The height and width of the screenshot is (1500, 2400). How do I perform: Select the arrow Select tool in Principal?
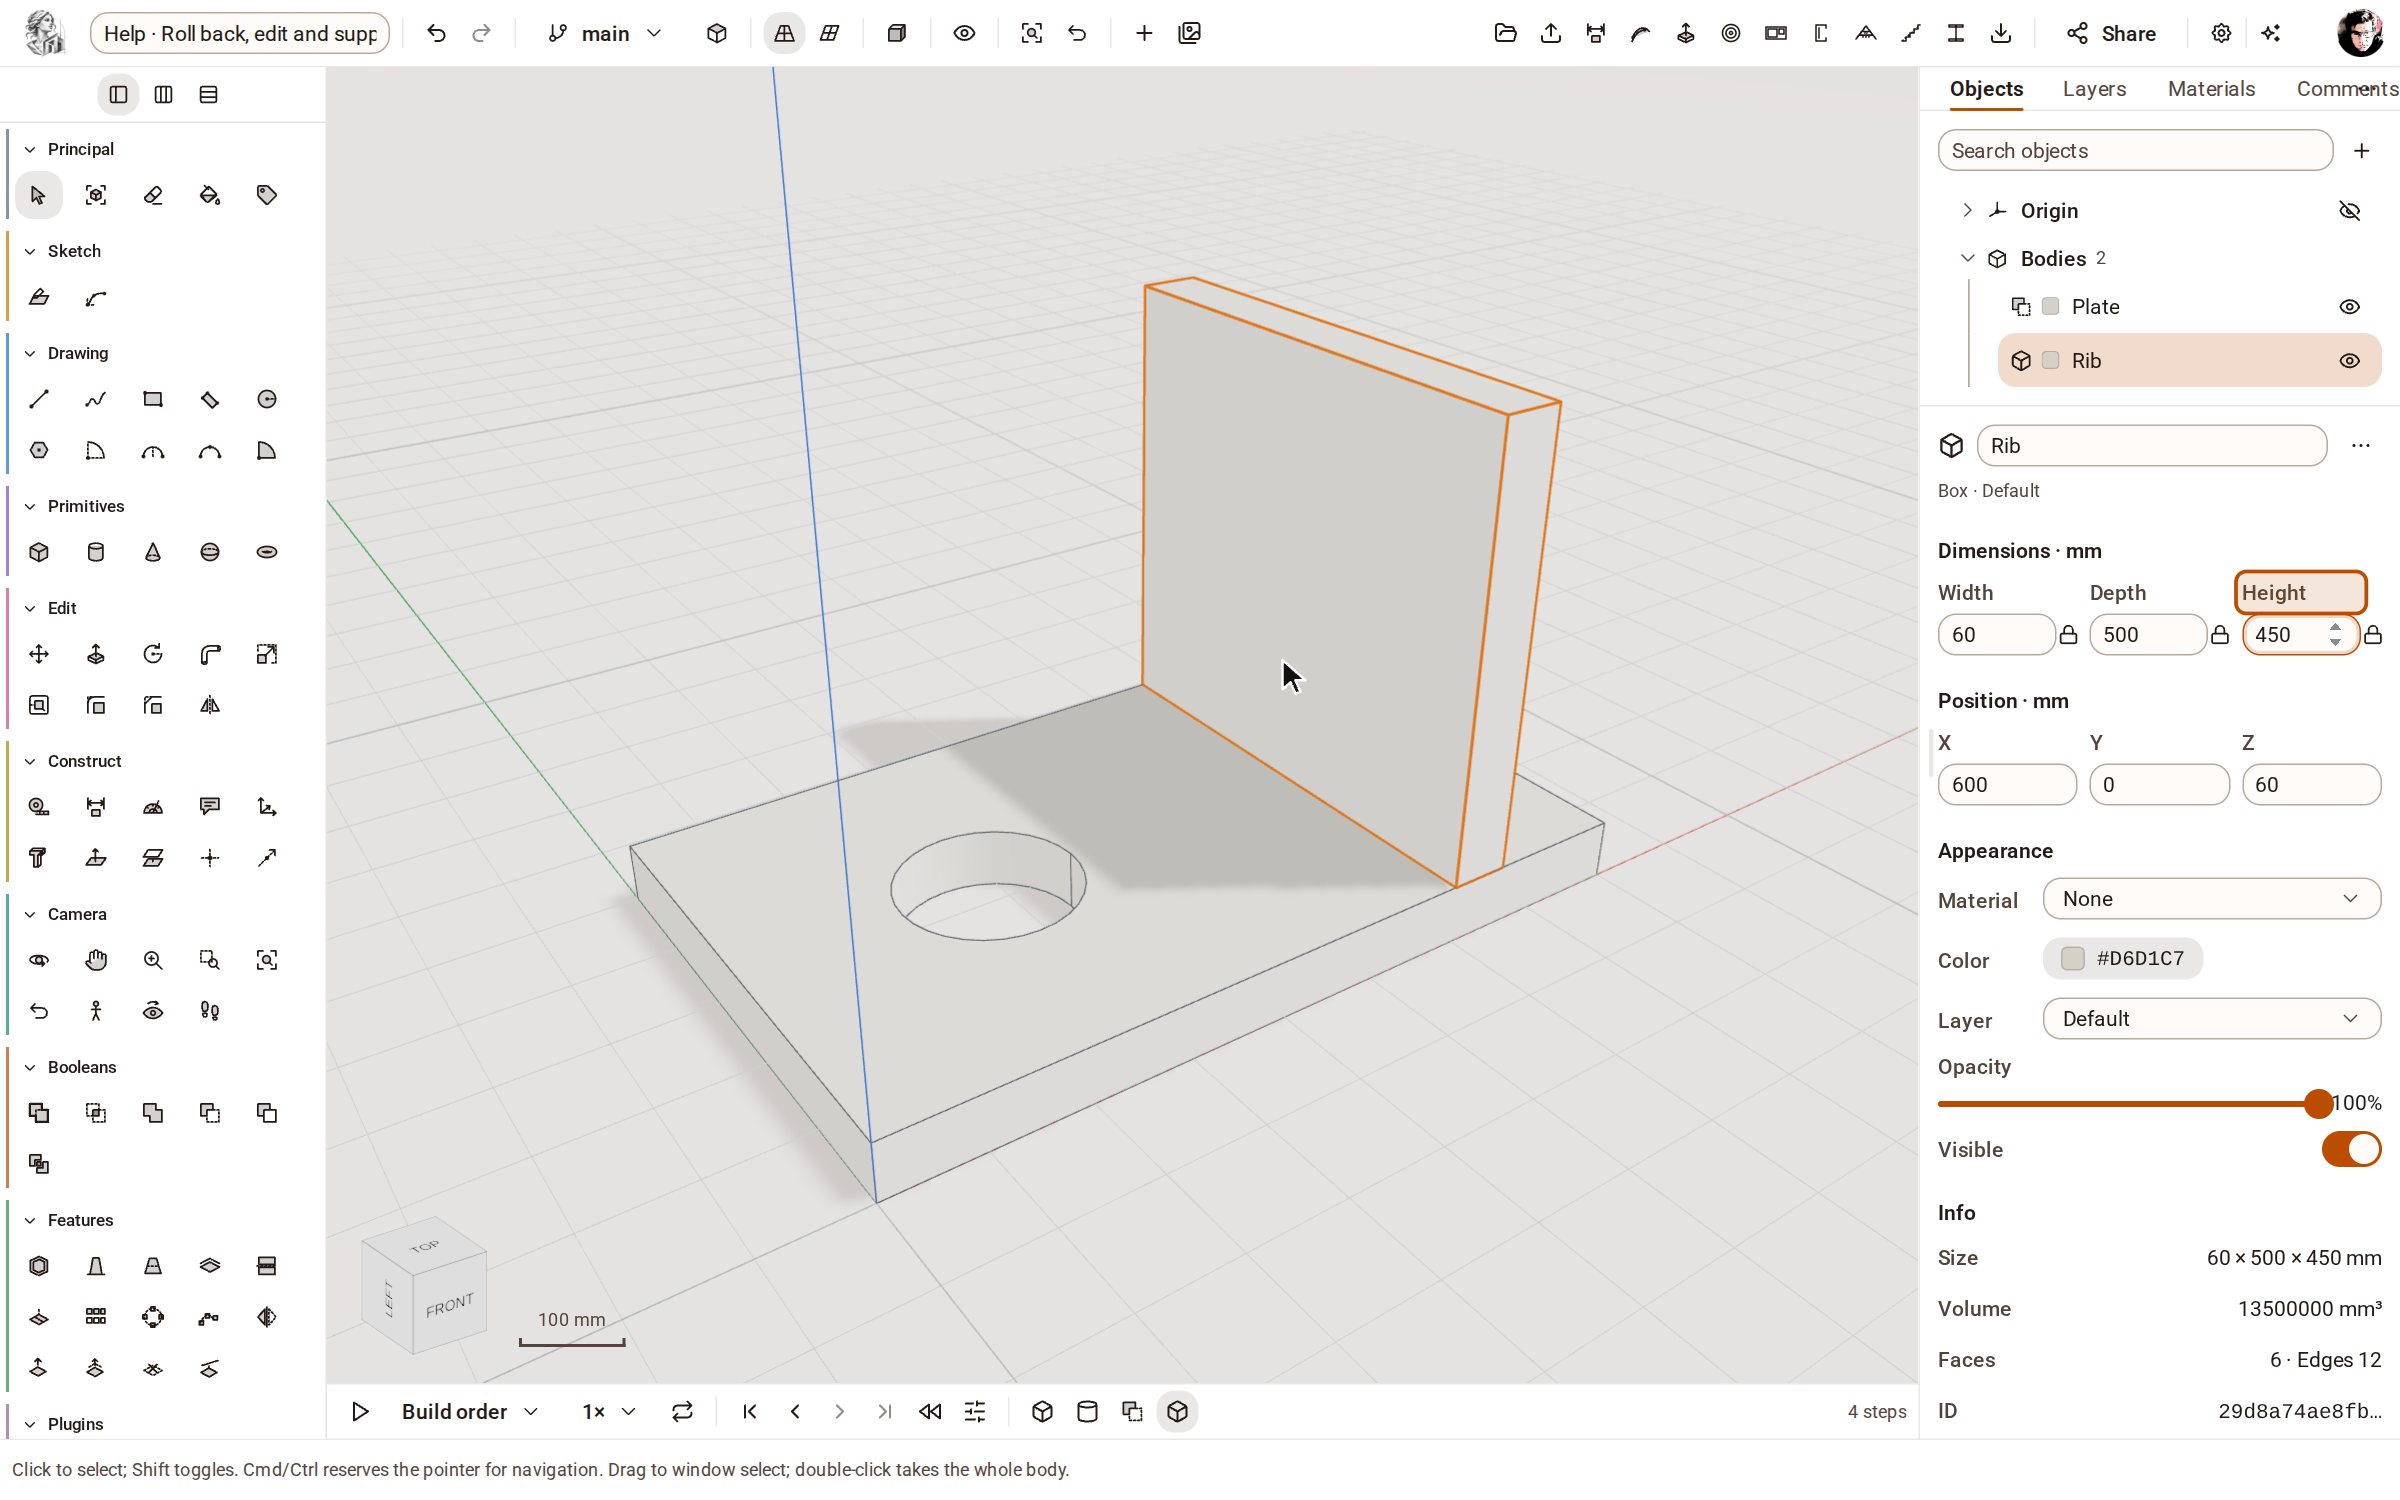coord(38,195)
